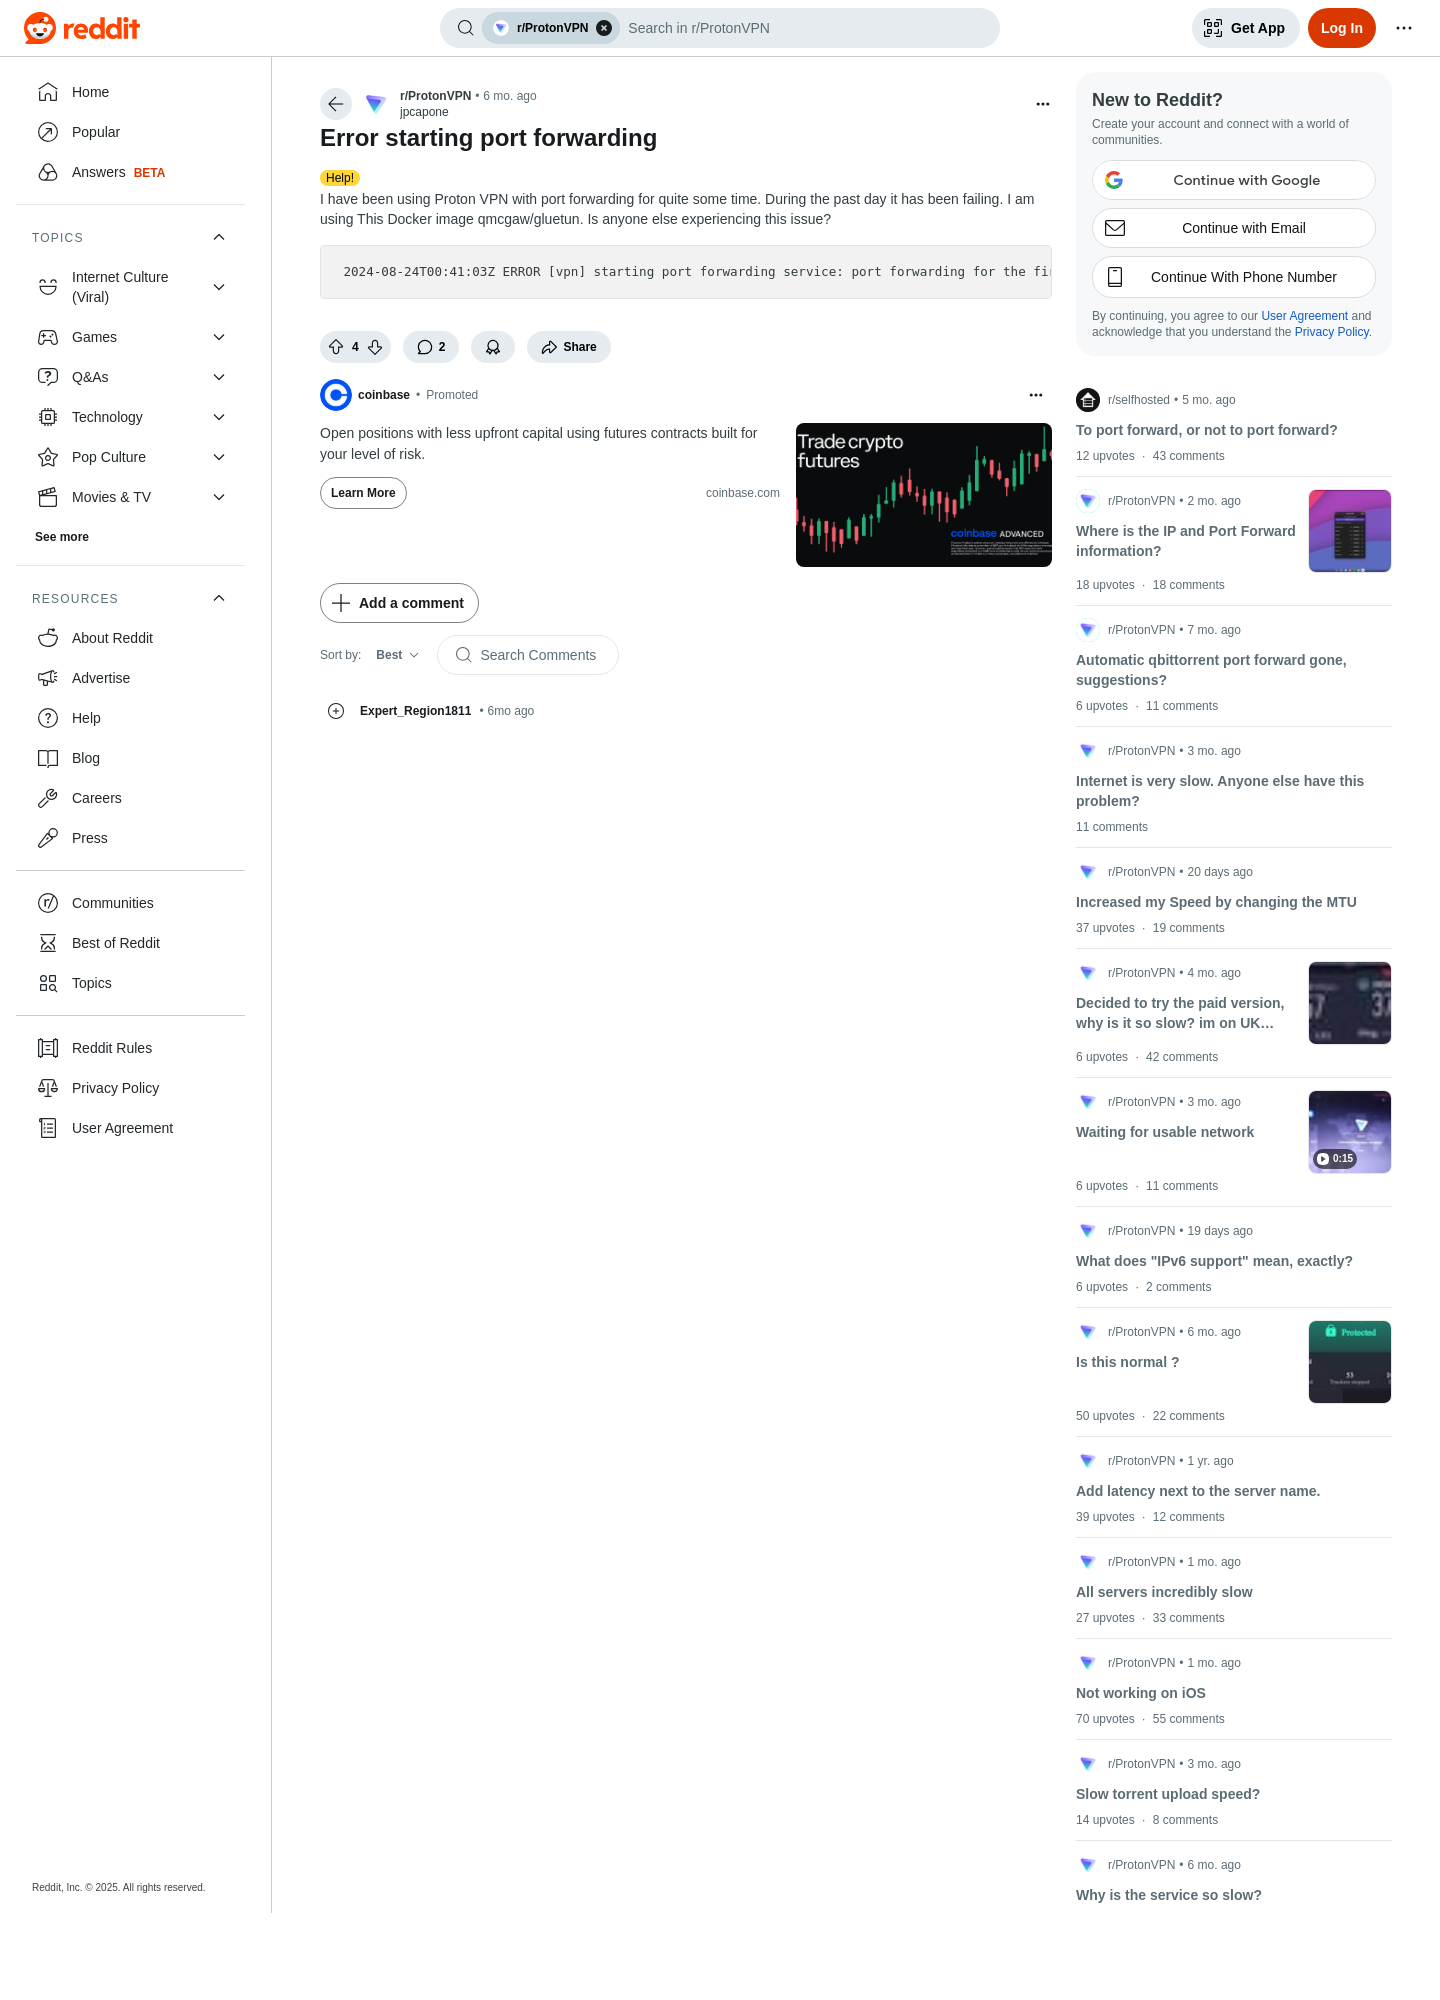Click the Press pen icon

click(48, 838)
